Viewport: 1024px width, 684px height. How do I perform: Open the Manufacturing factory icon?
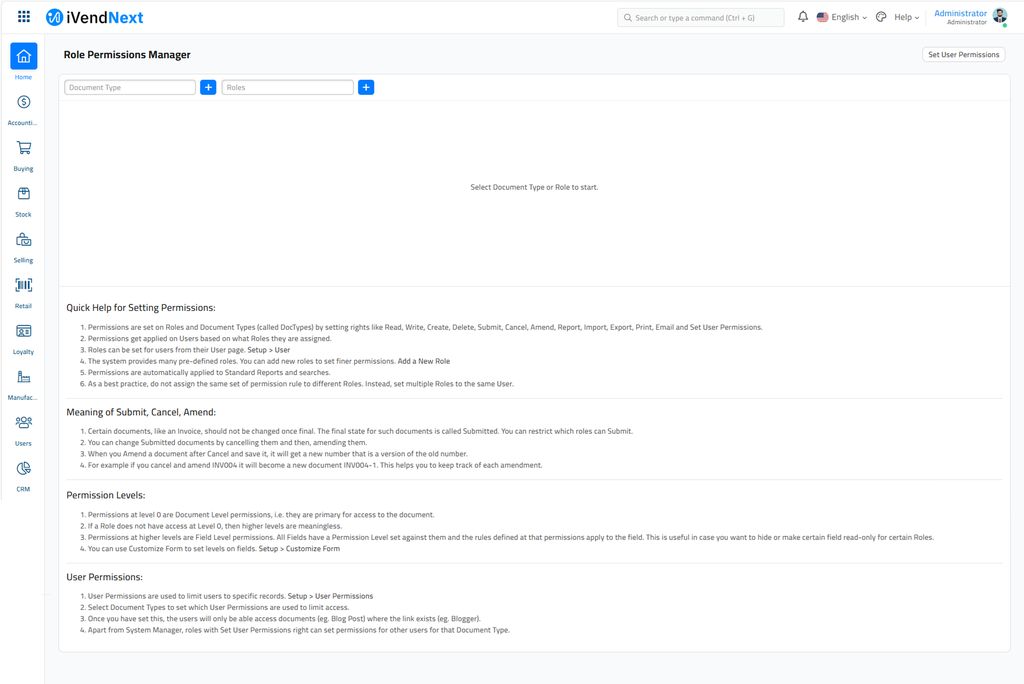[22, 377]
